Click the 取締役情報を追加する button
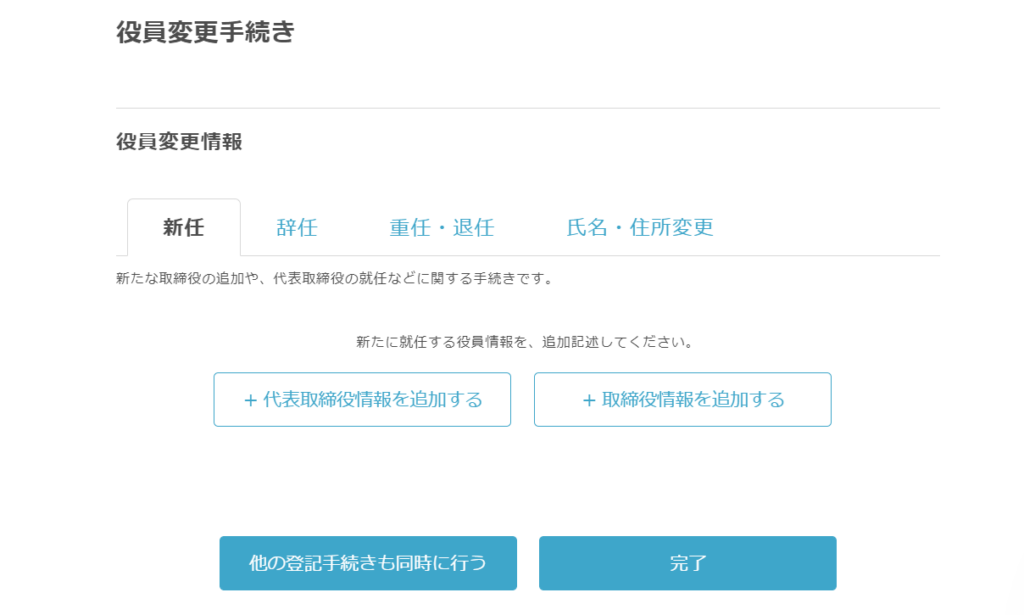This screenshot has width=1024, height=615. (682, 400)
